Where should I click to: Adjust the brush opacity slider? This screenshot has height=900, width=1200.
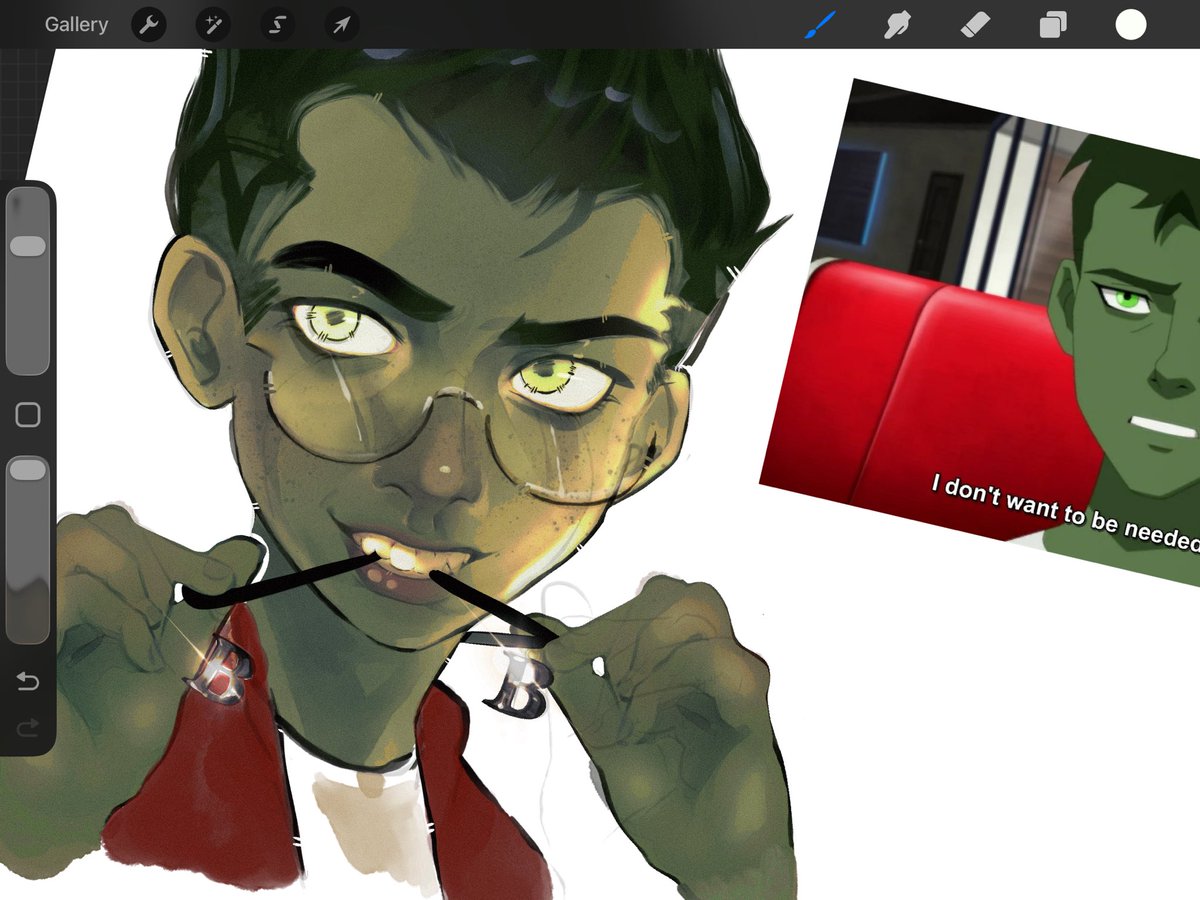click(28, 549)
